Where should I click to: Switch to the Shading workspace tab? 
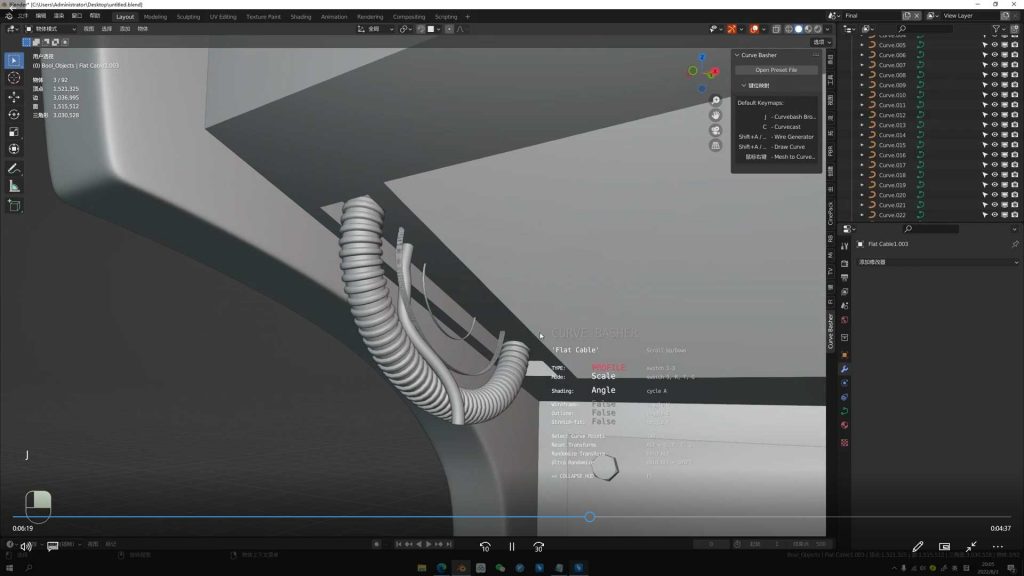(x=299, y=16)
